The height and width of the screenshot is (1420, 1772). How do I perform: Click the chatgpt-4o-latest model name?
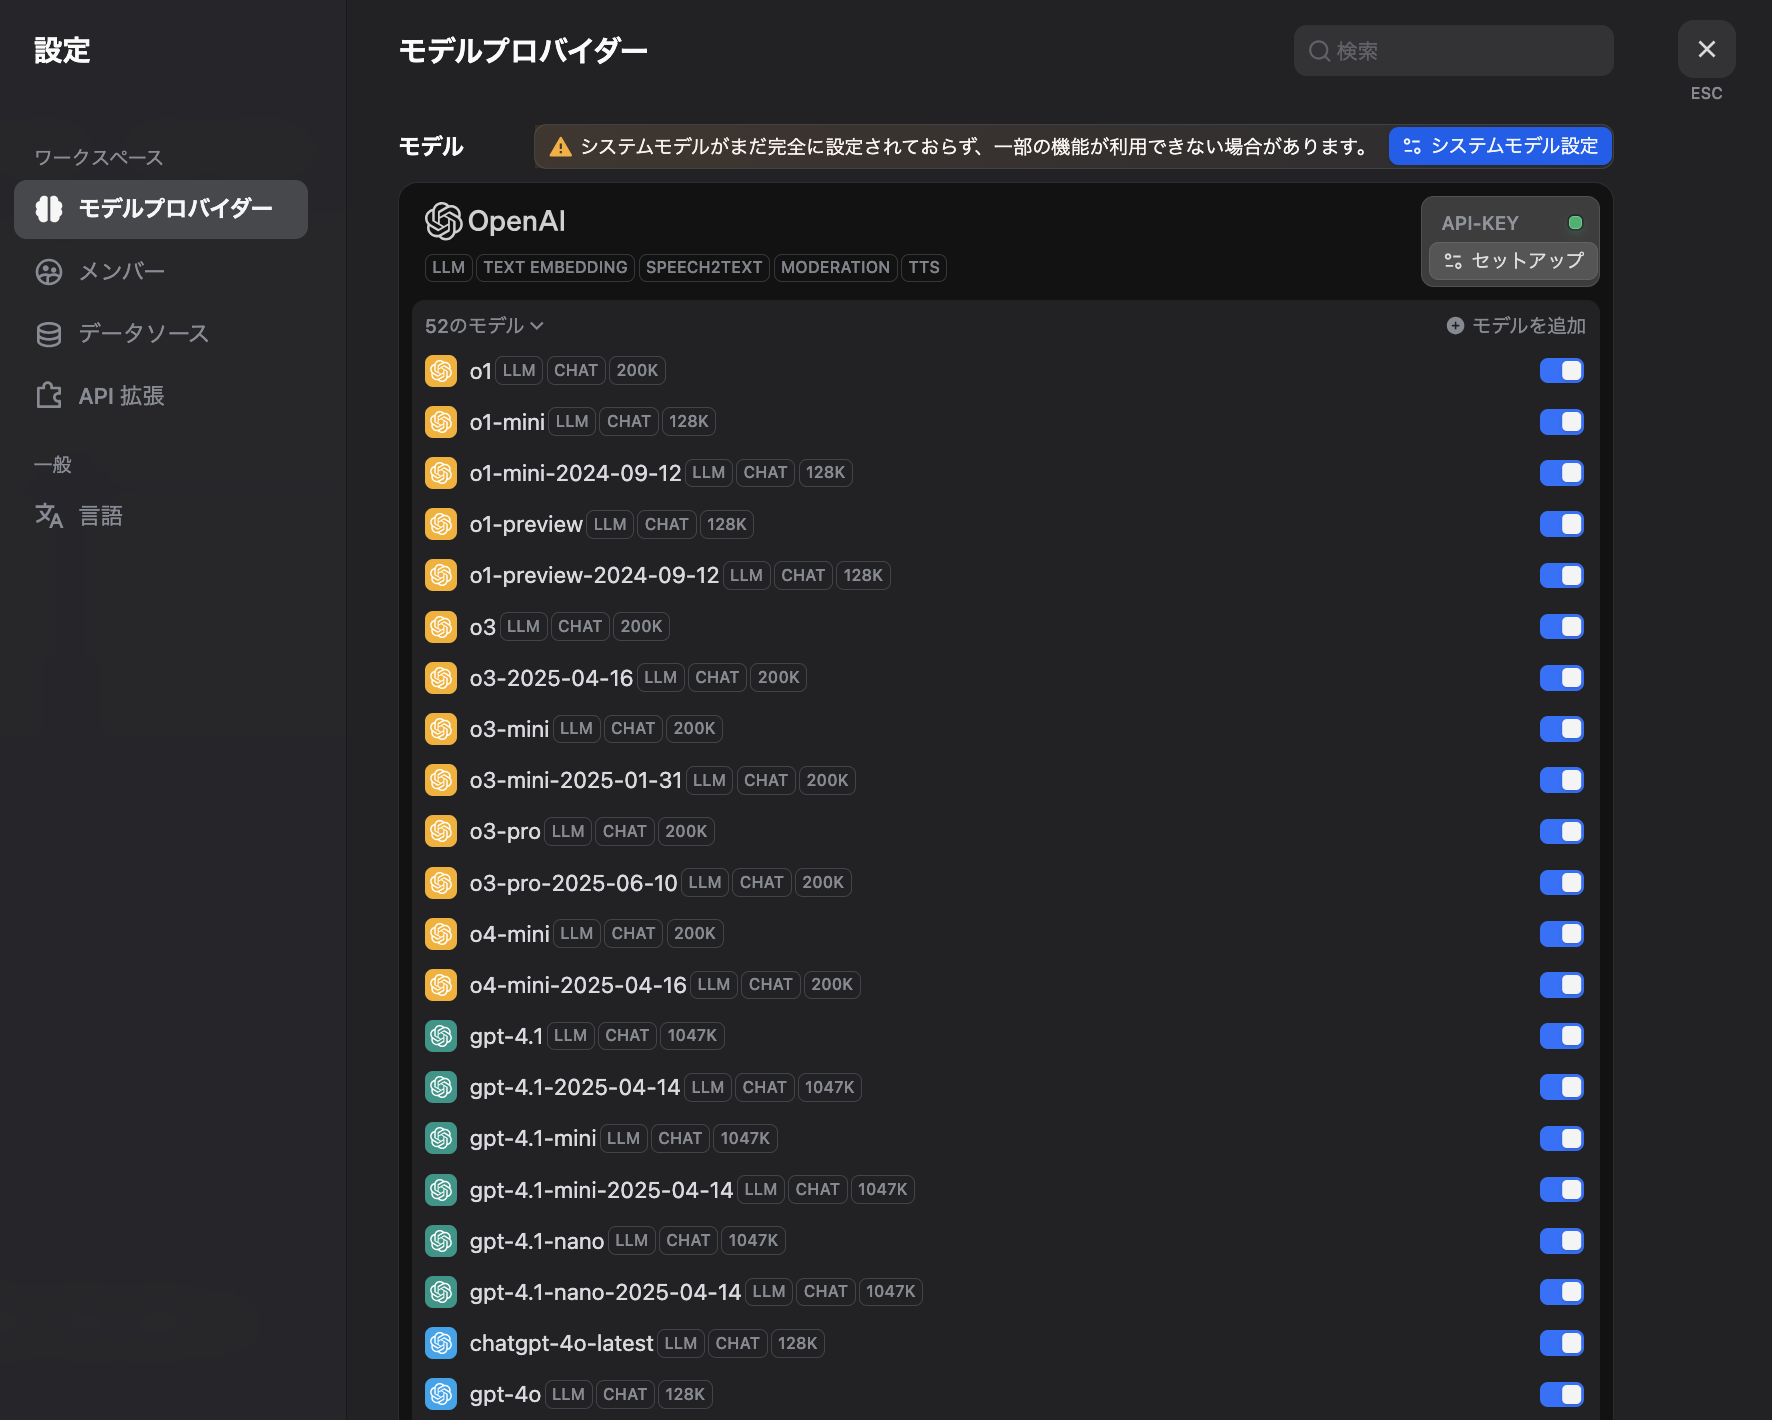561,1343
